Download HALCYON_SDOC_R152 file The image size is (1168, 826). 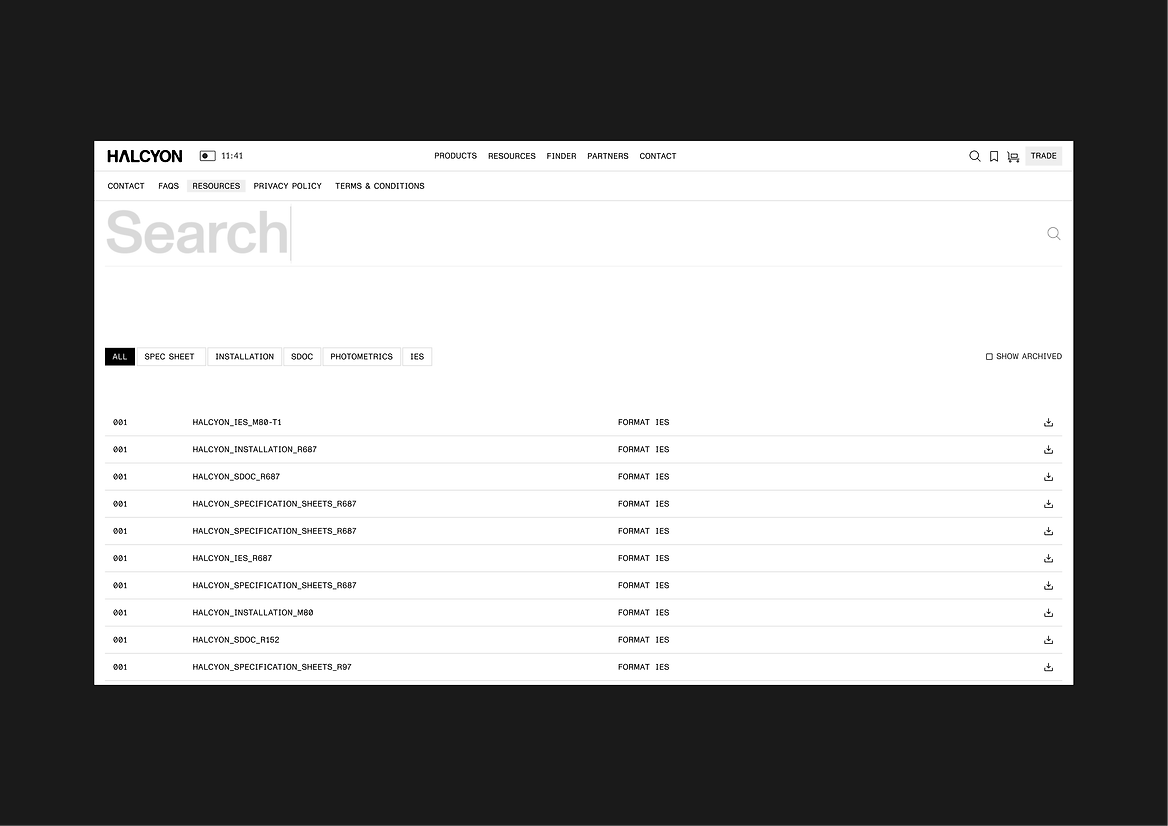[1048, 640]
